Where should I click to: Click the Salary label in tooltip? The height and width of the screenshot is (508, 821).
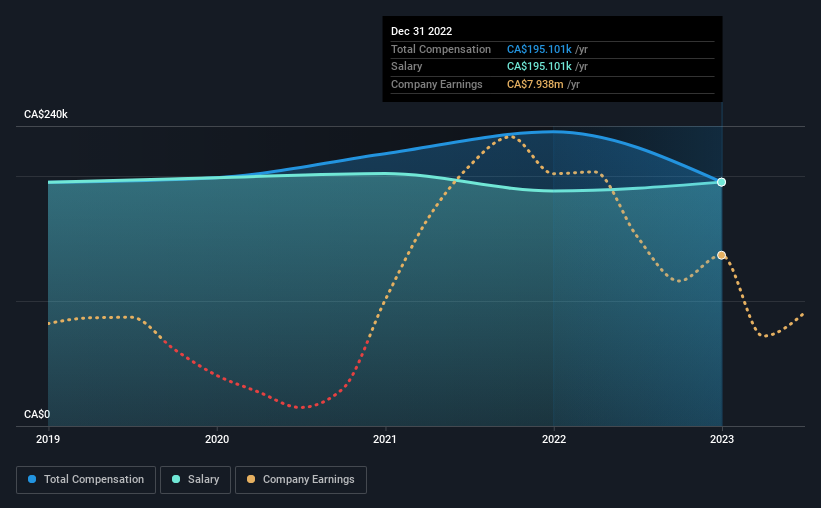coord(406,67)
